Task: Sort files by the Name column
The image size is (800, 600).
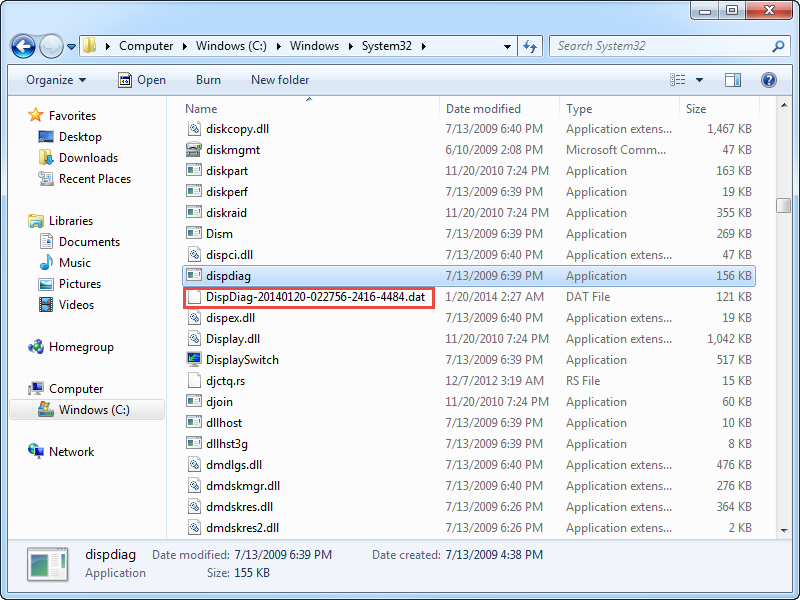Action: pos(201,109)
